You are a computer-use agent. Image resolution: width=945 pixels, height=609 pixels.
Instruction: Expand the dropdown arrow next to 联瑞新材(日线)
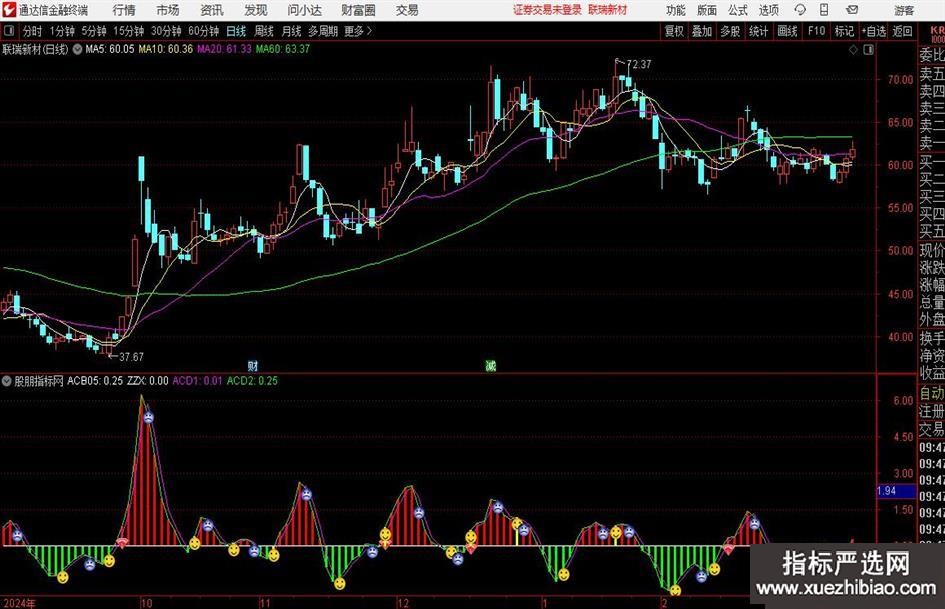coord(77,49)
